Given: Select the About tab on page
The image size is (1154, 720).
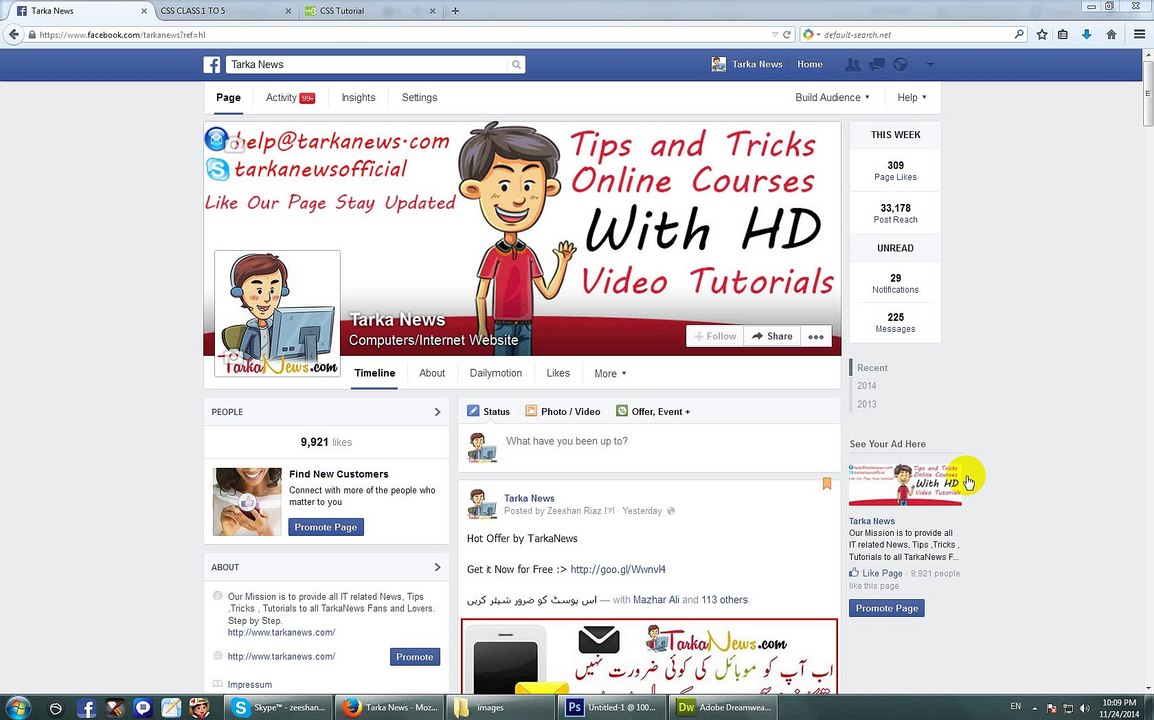Looking at the screenshot, I should coord(432,373).
